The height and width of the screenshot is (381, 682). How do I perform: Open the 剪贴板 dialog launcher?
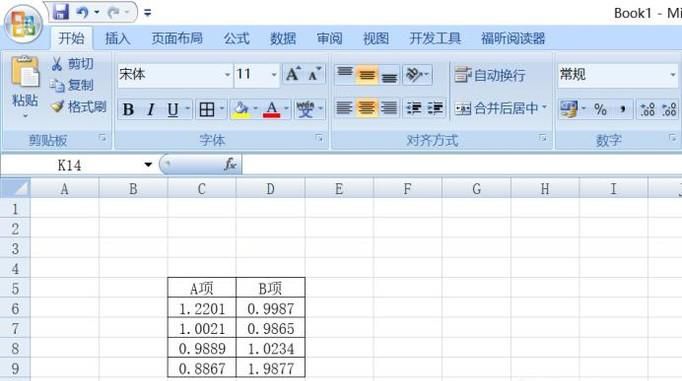pos(102,138)
